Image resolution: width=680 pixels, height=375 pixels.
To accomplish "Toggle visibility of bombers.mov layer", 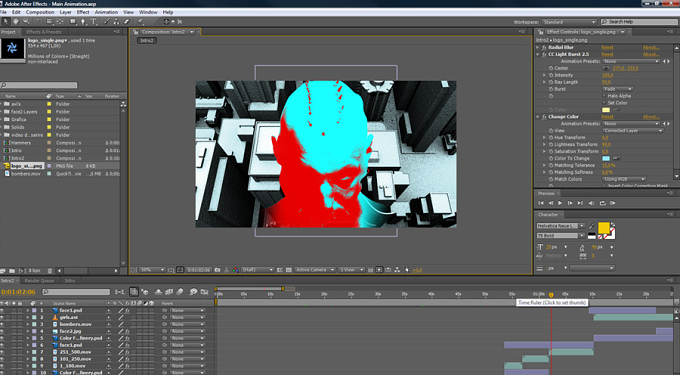I will [3, 324].
